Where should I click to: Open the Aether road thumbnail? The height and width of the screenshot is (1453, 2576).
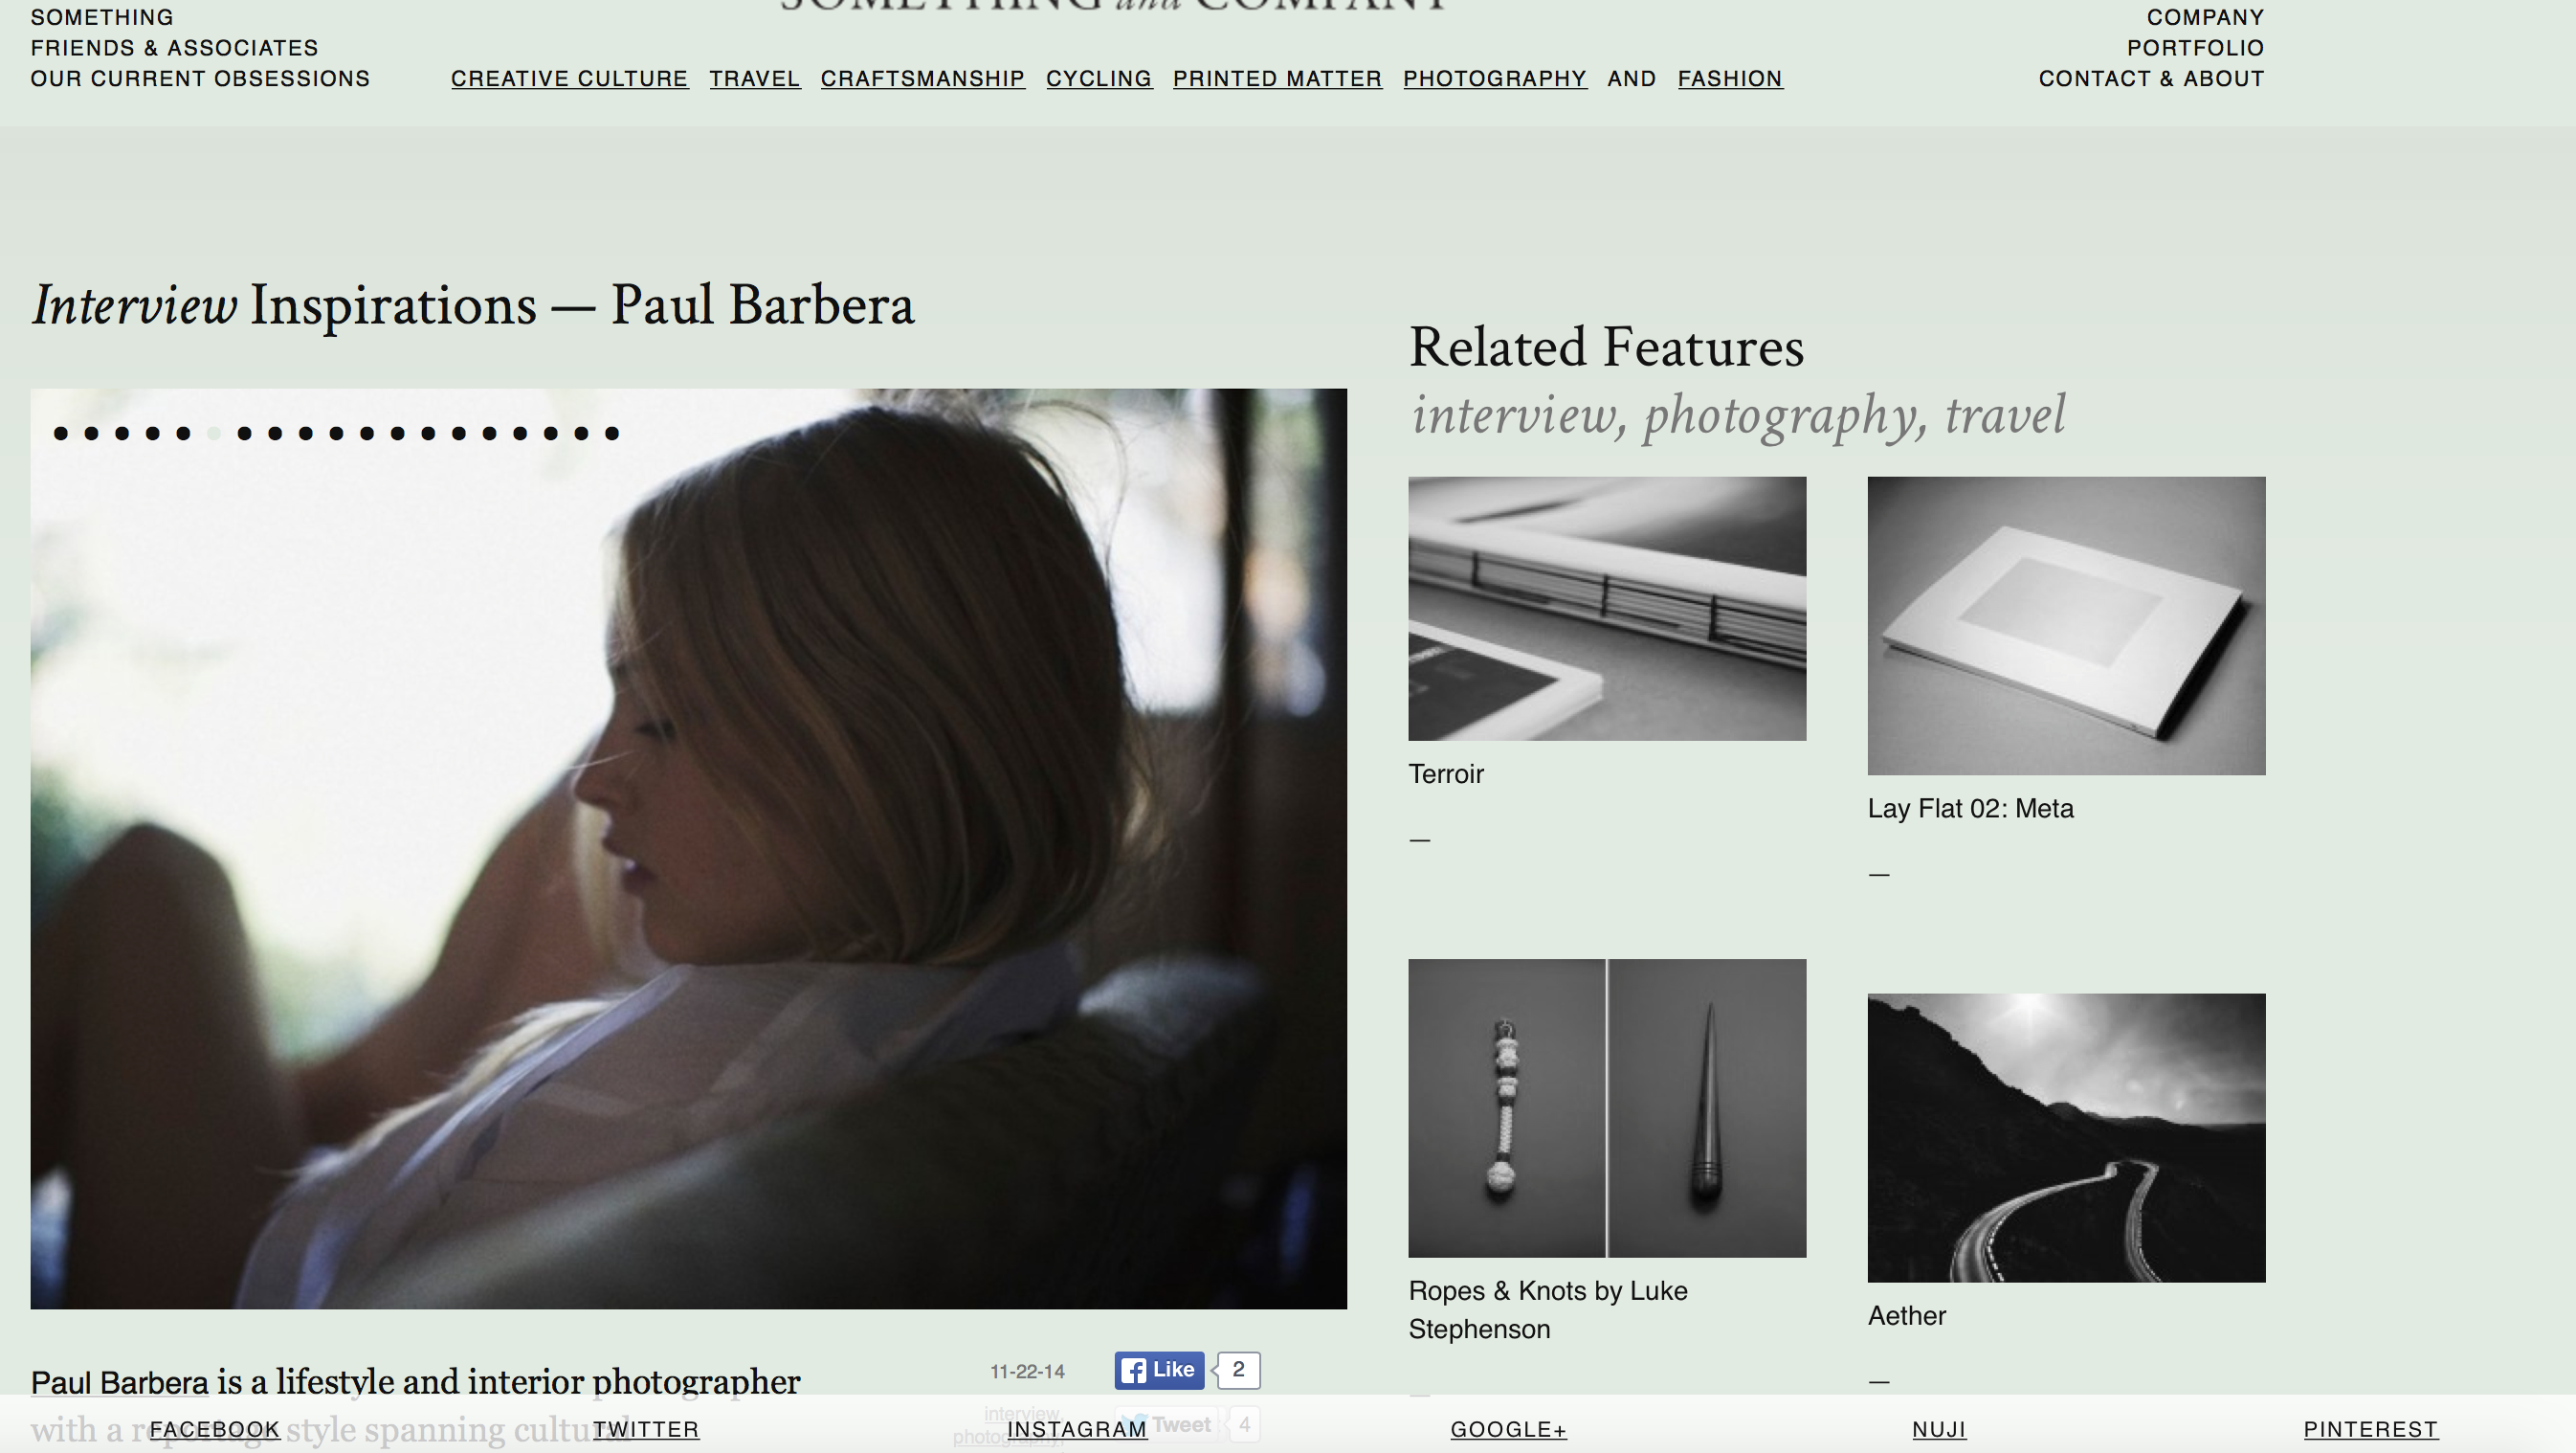click(2066, 1137)
